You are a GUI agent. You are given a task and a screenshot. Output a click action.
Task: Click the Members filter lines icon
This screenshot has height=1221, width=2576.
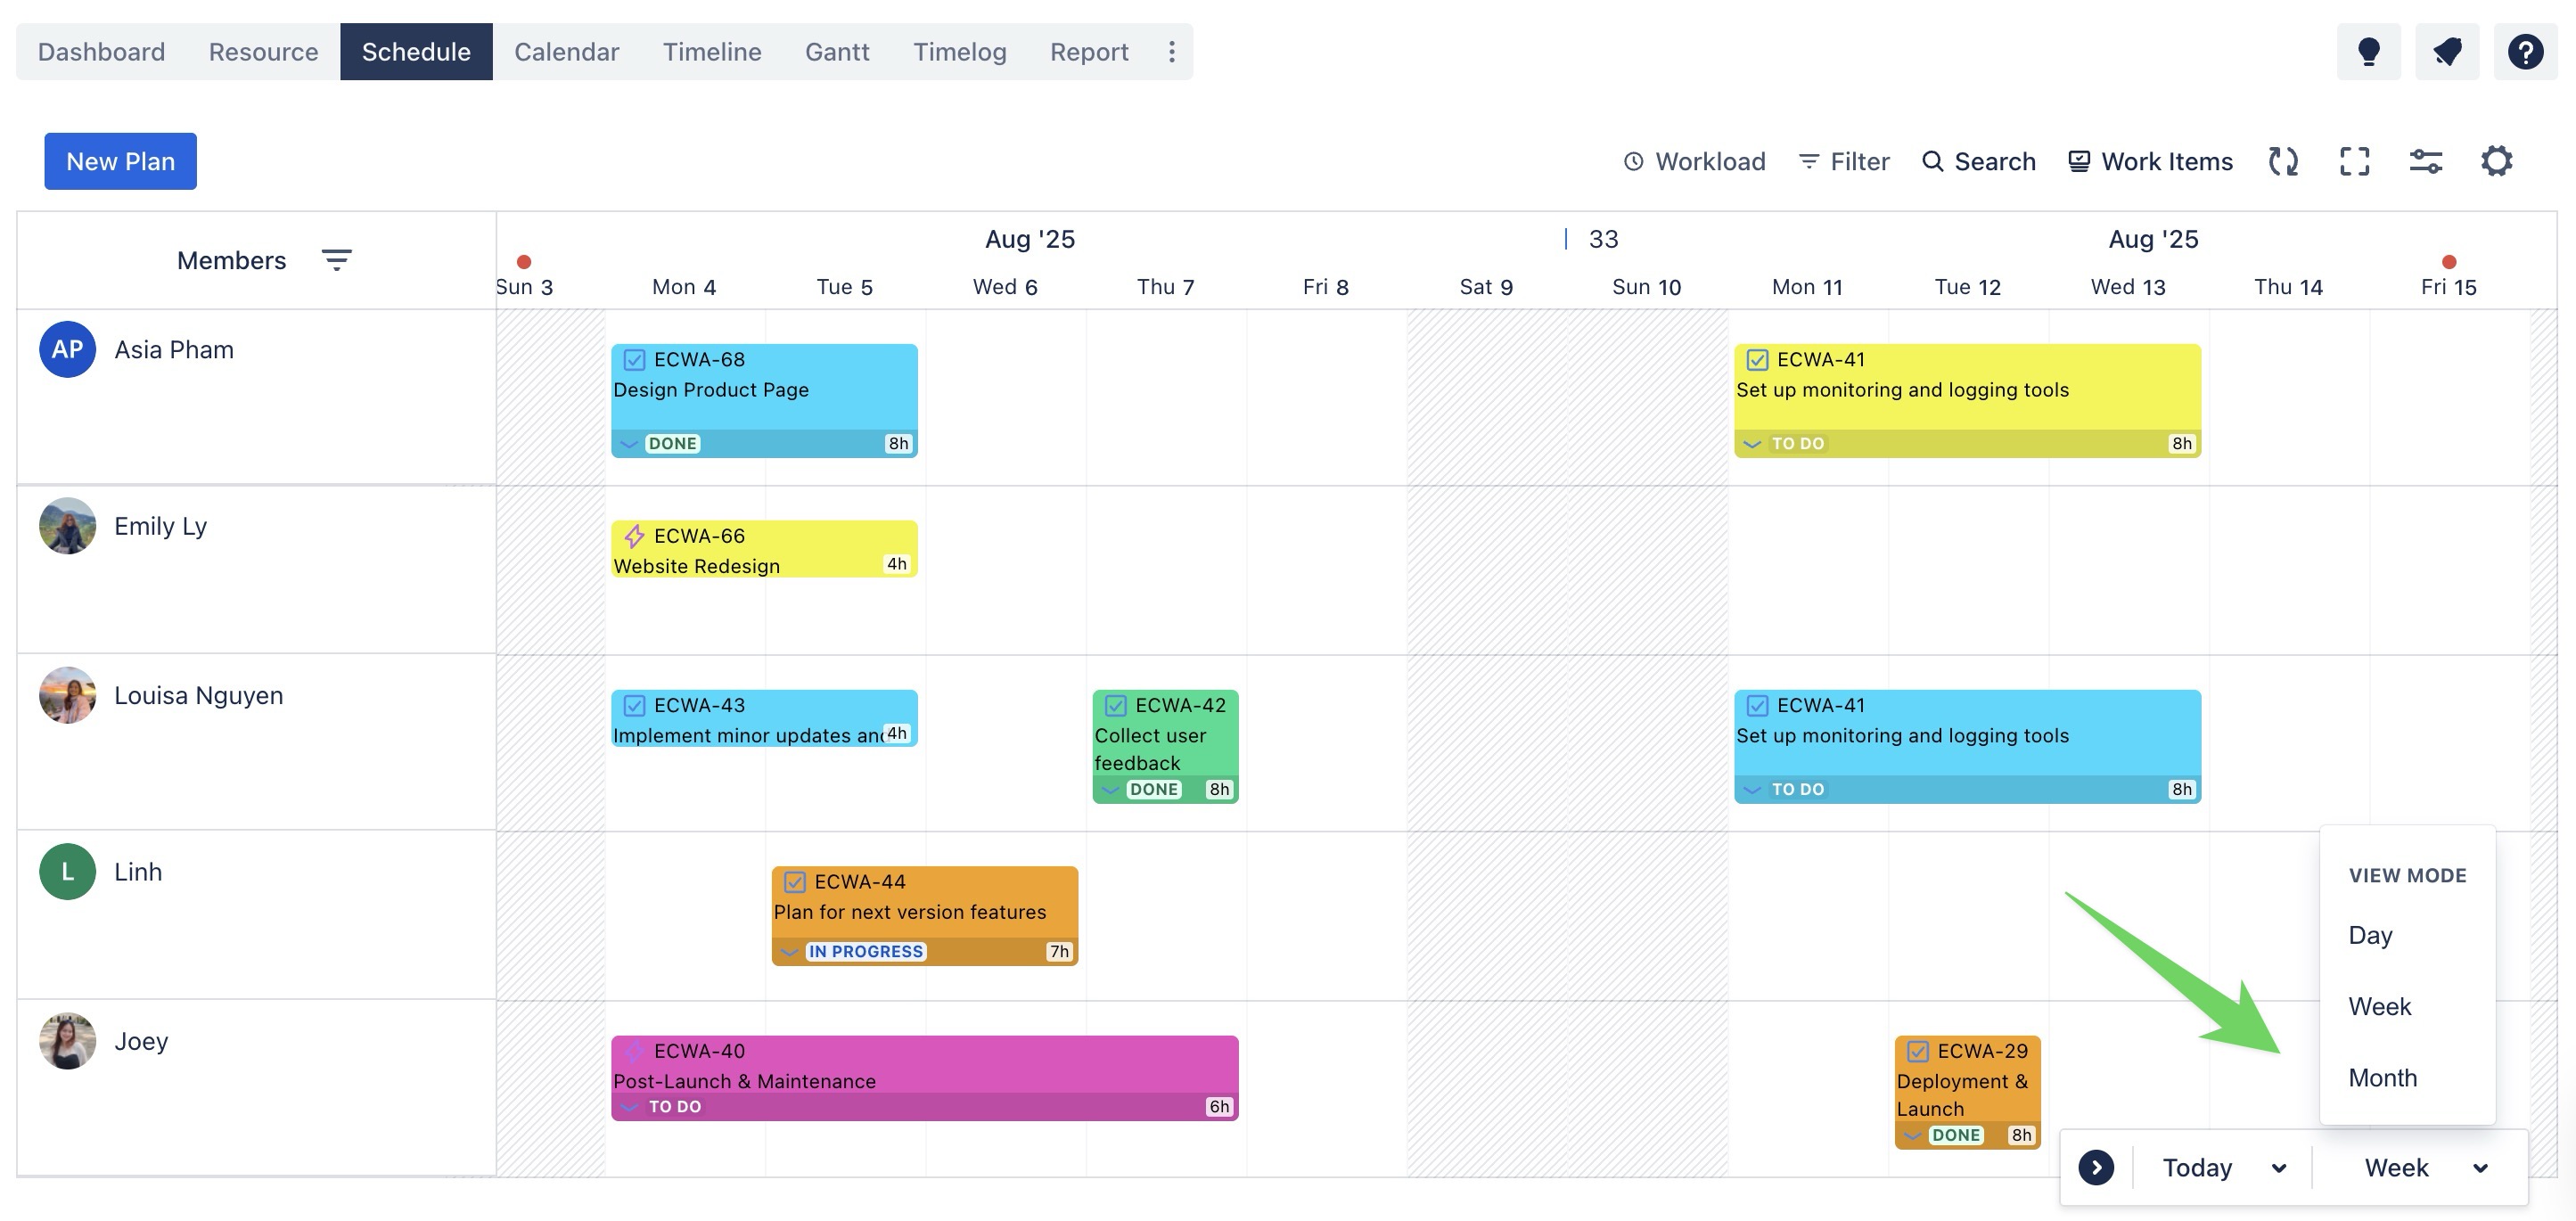pyautogui.click(x=336, y=260)
